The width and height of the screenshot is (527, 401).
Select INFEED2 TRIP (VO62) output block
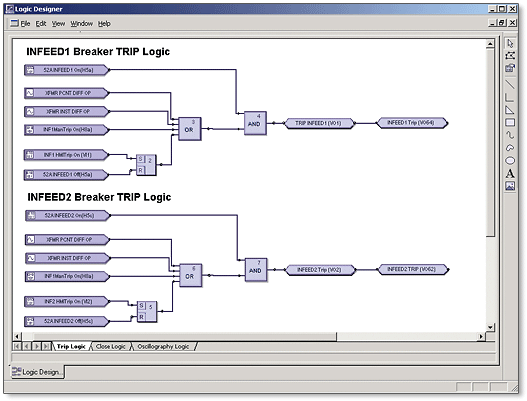tap(413, 269)
